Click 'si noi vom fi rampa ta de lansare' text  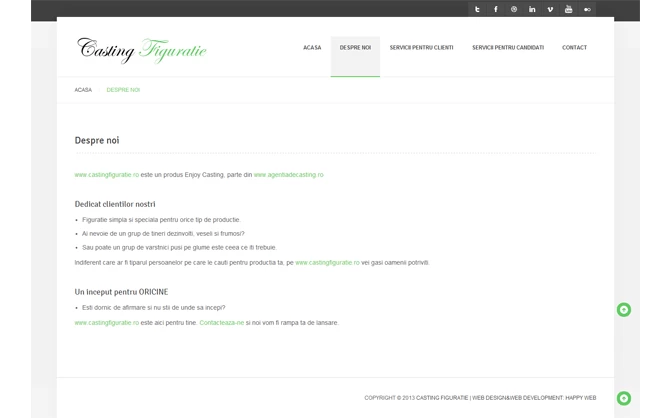pyautogui.click(x=292, y=323)
